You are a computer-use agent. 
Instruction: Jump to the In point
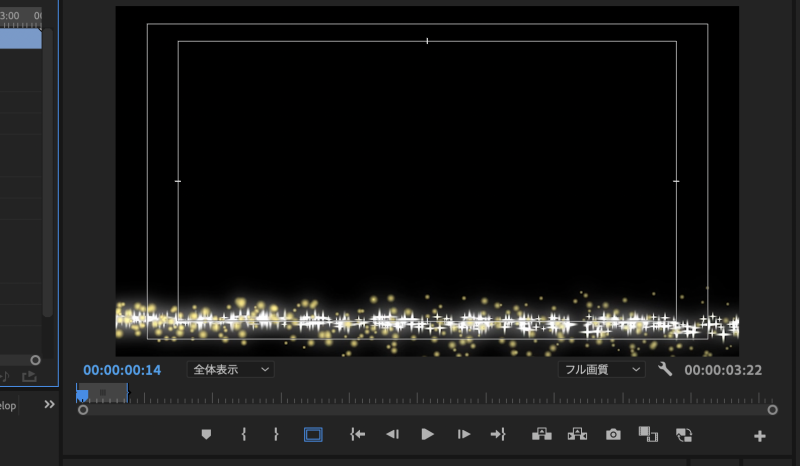pyautogui.click(x=357, y=435)
